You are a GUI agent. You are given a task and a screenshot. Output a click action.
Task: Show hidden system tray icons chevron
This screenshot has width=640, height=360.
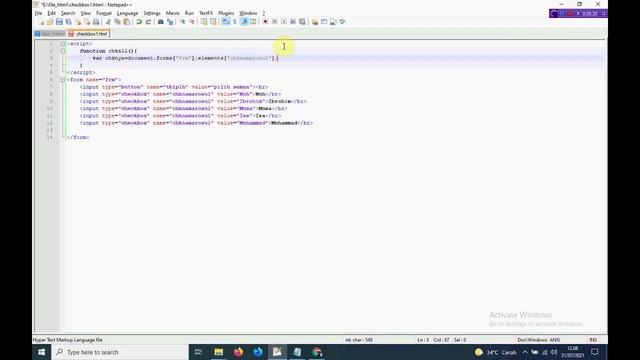(x=525, y=352)
